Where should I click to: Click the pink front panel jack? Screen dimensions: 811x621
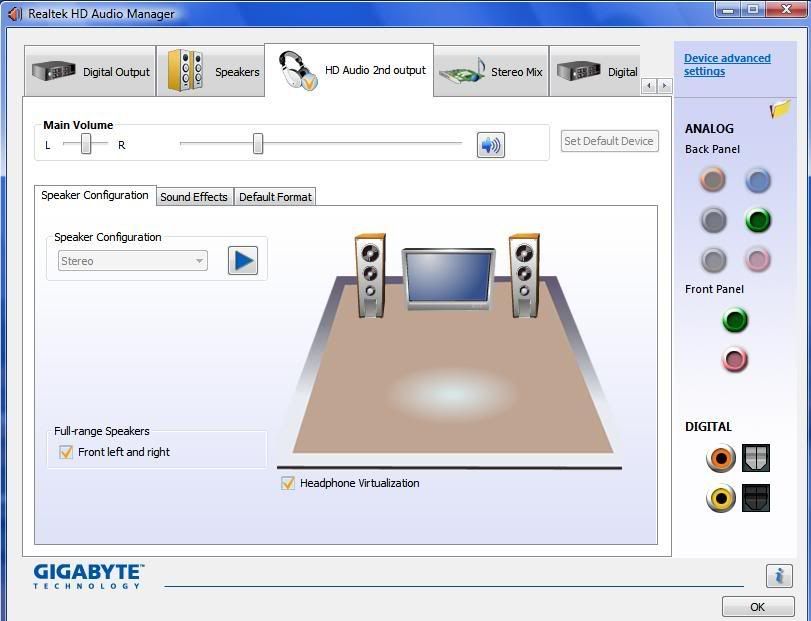tap(734, 359)
